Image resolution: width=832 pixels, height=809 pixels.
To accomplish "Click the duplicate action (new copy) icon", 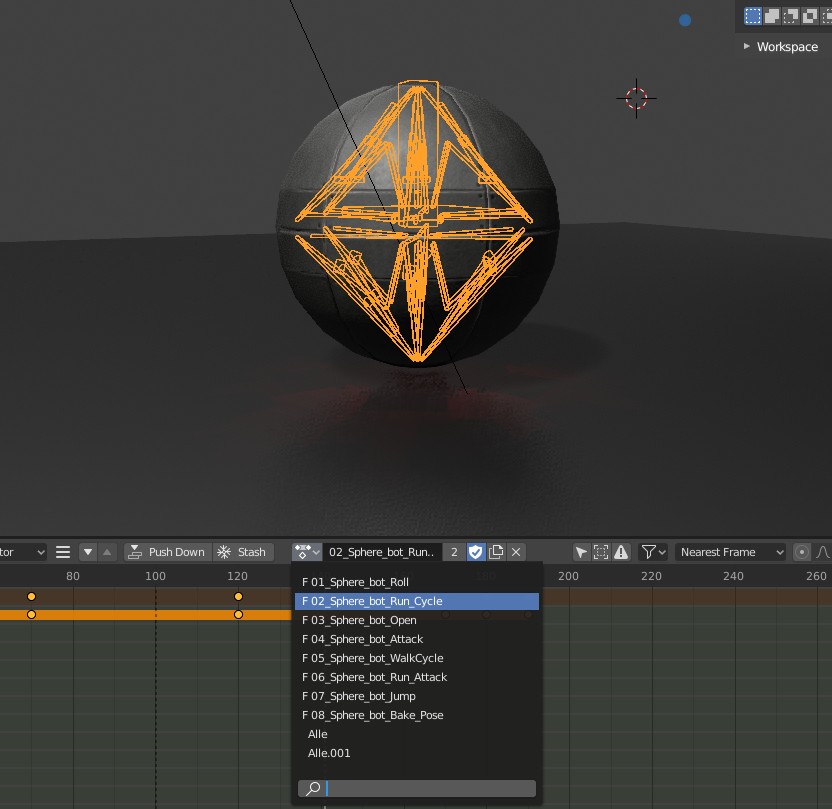I will pyautogui.click(x=496, y=552).
